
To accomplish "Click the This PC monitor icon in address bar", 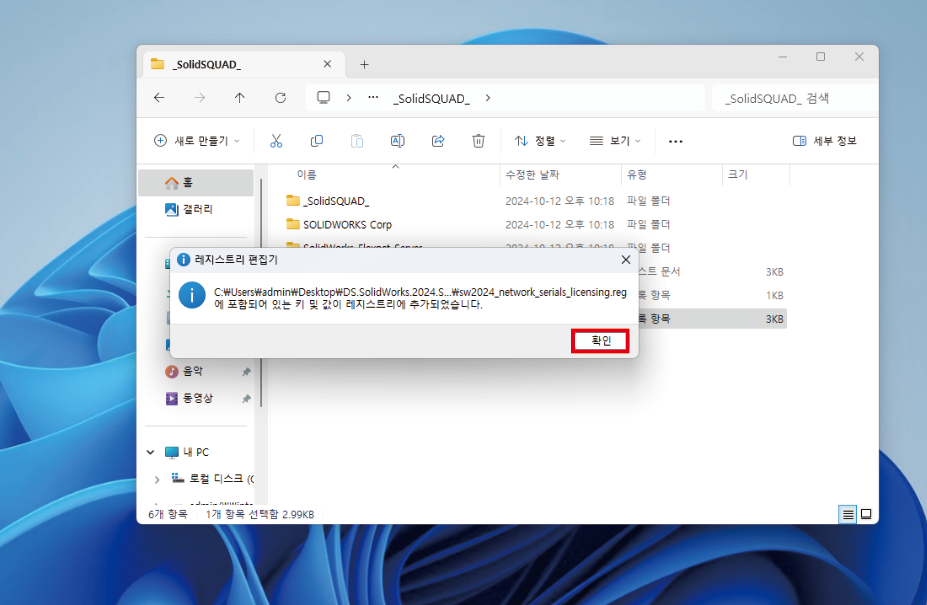I will [323, 98].
